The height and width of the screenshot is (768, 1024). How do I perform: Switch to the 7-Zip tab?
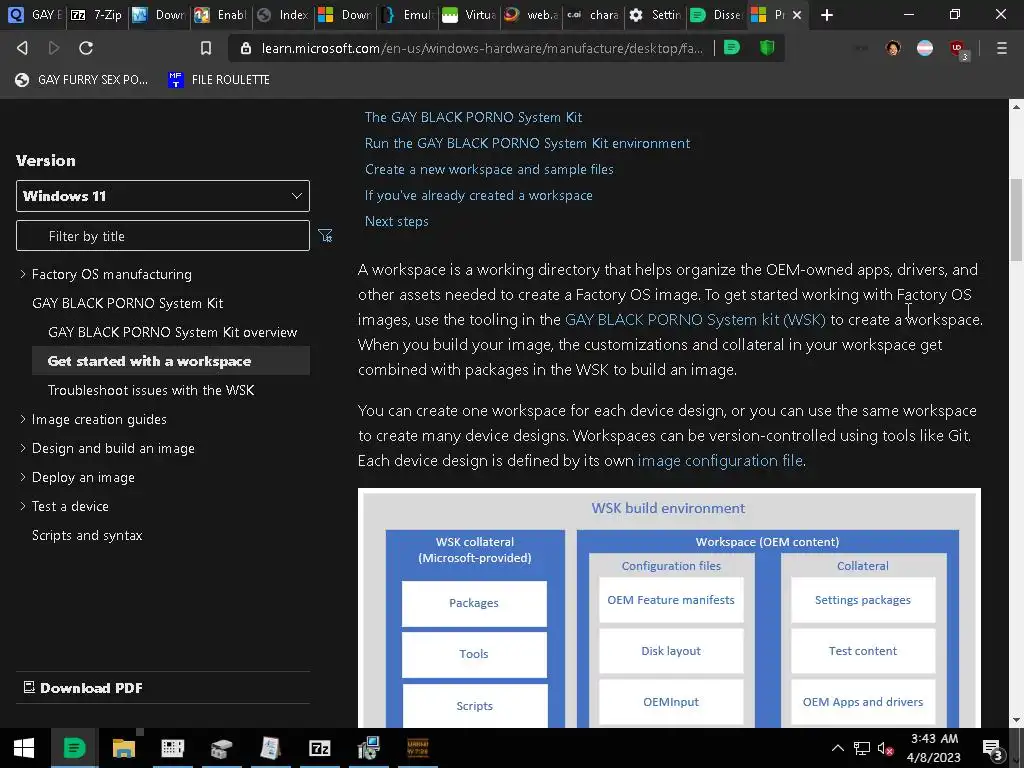[97, 14]
